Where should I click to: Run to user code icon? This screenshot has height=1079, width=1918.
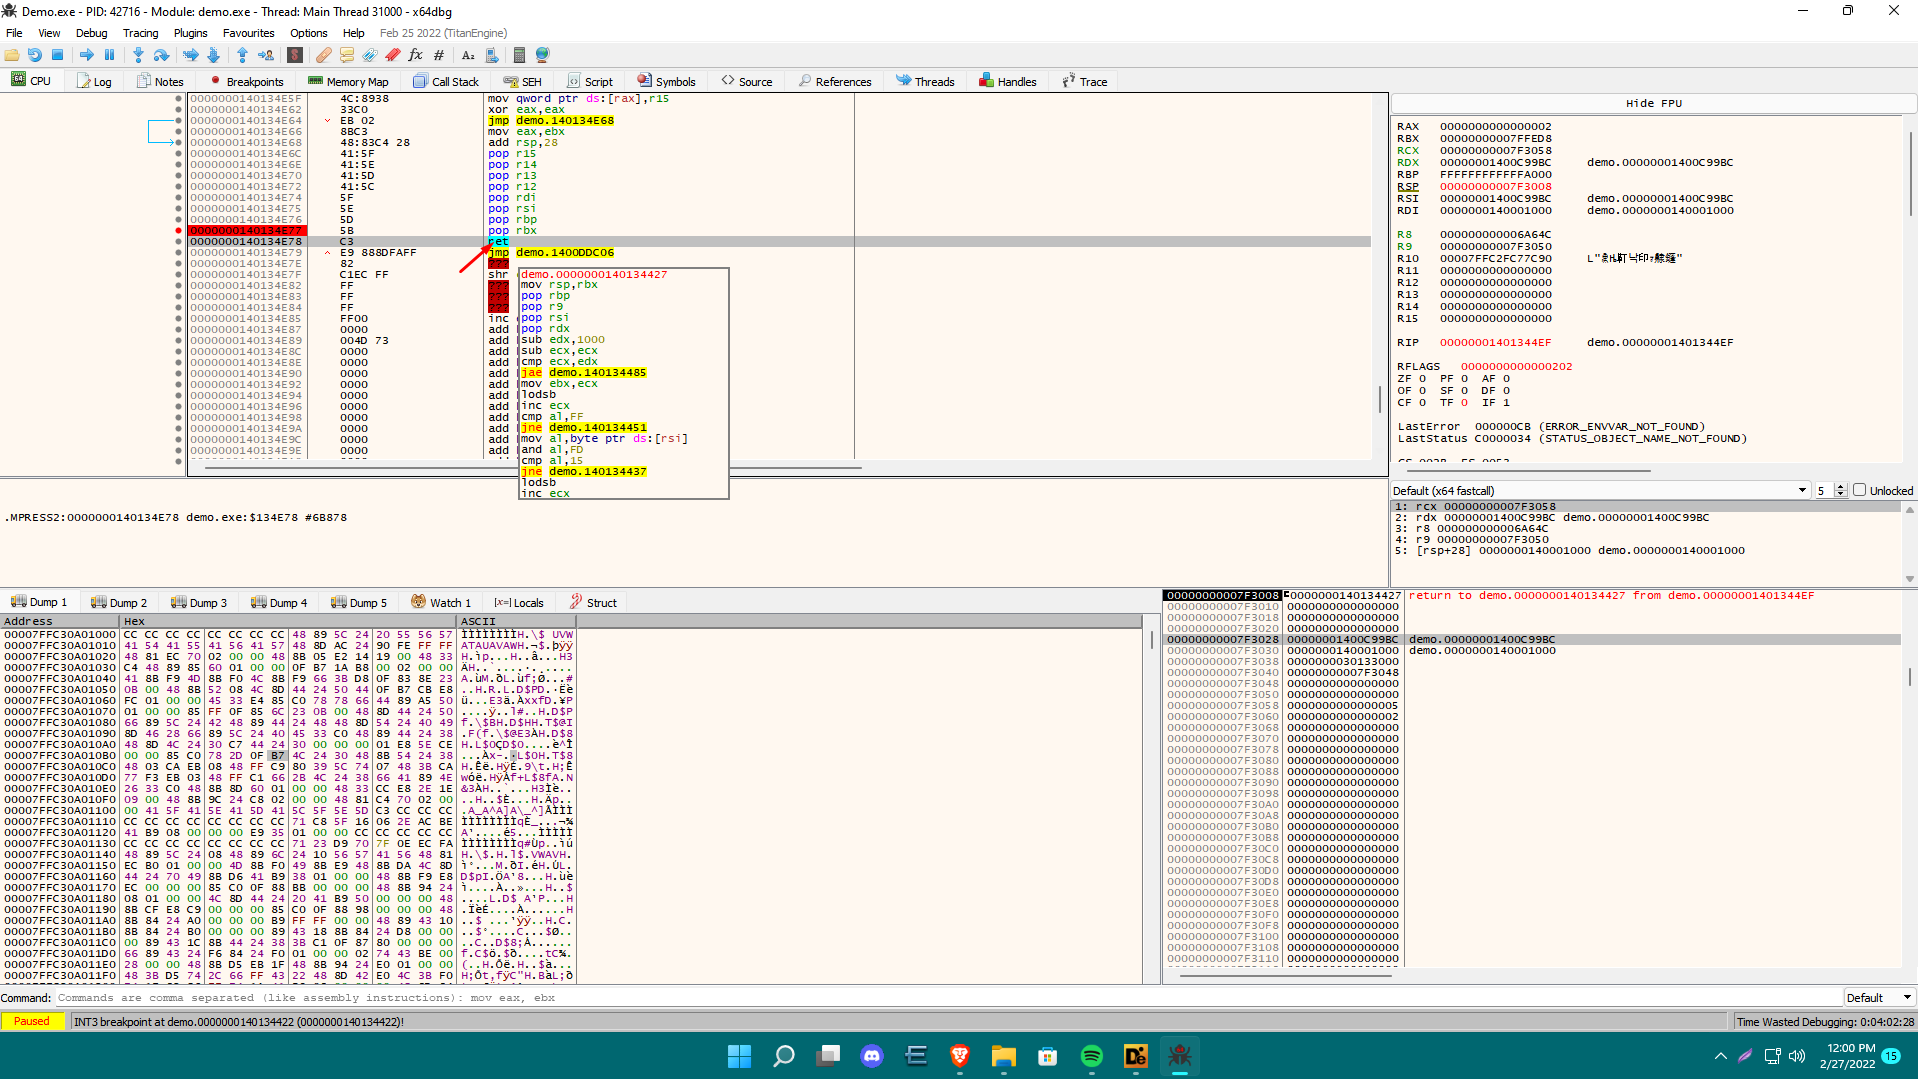(266, 55)
